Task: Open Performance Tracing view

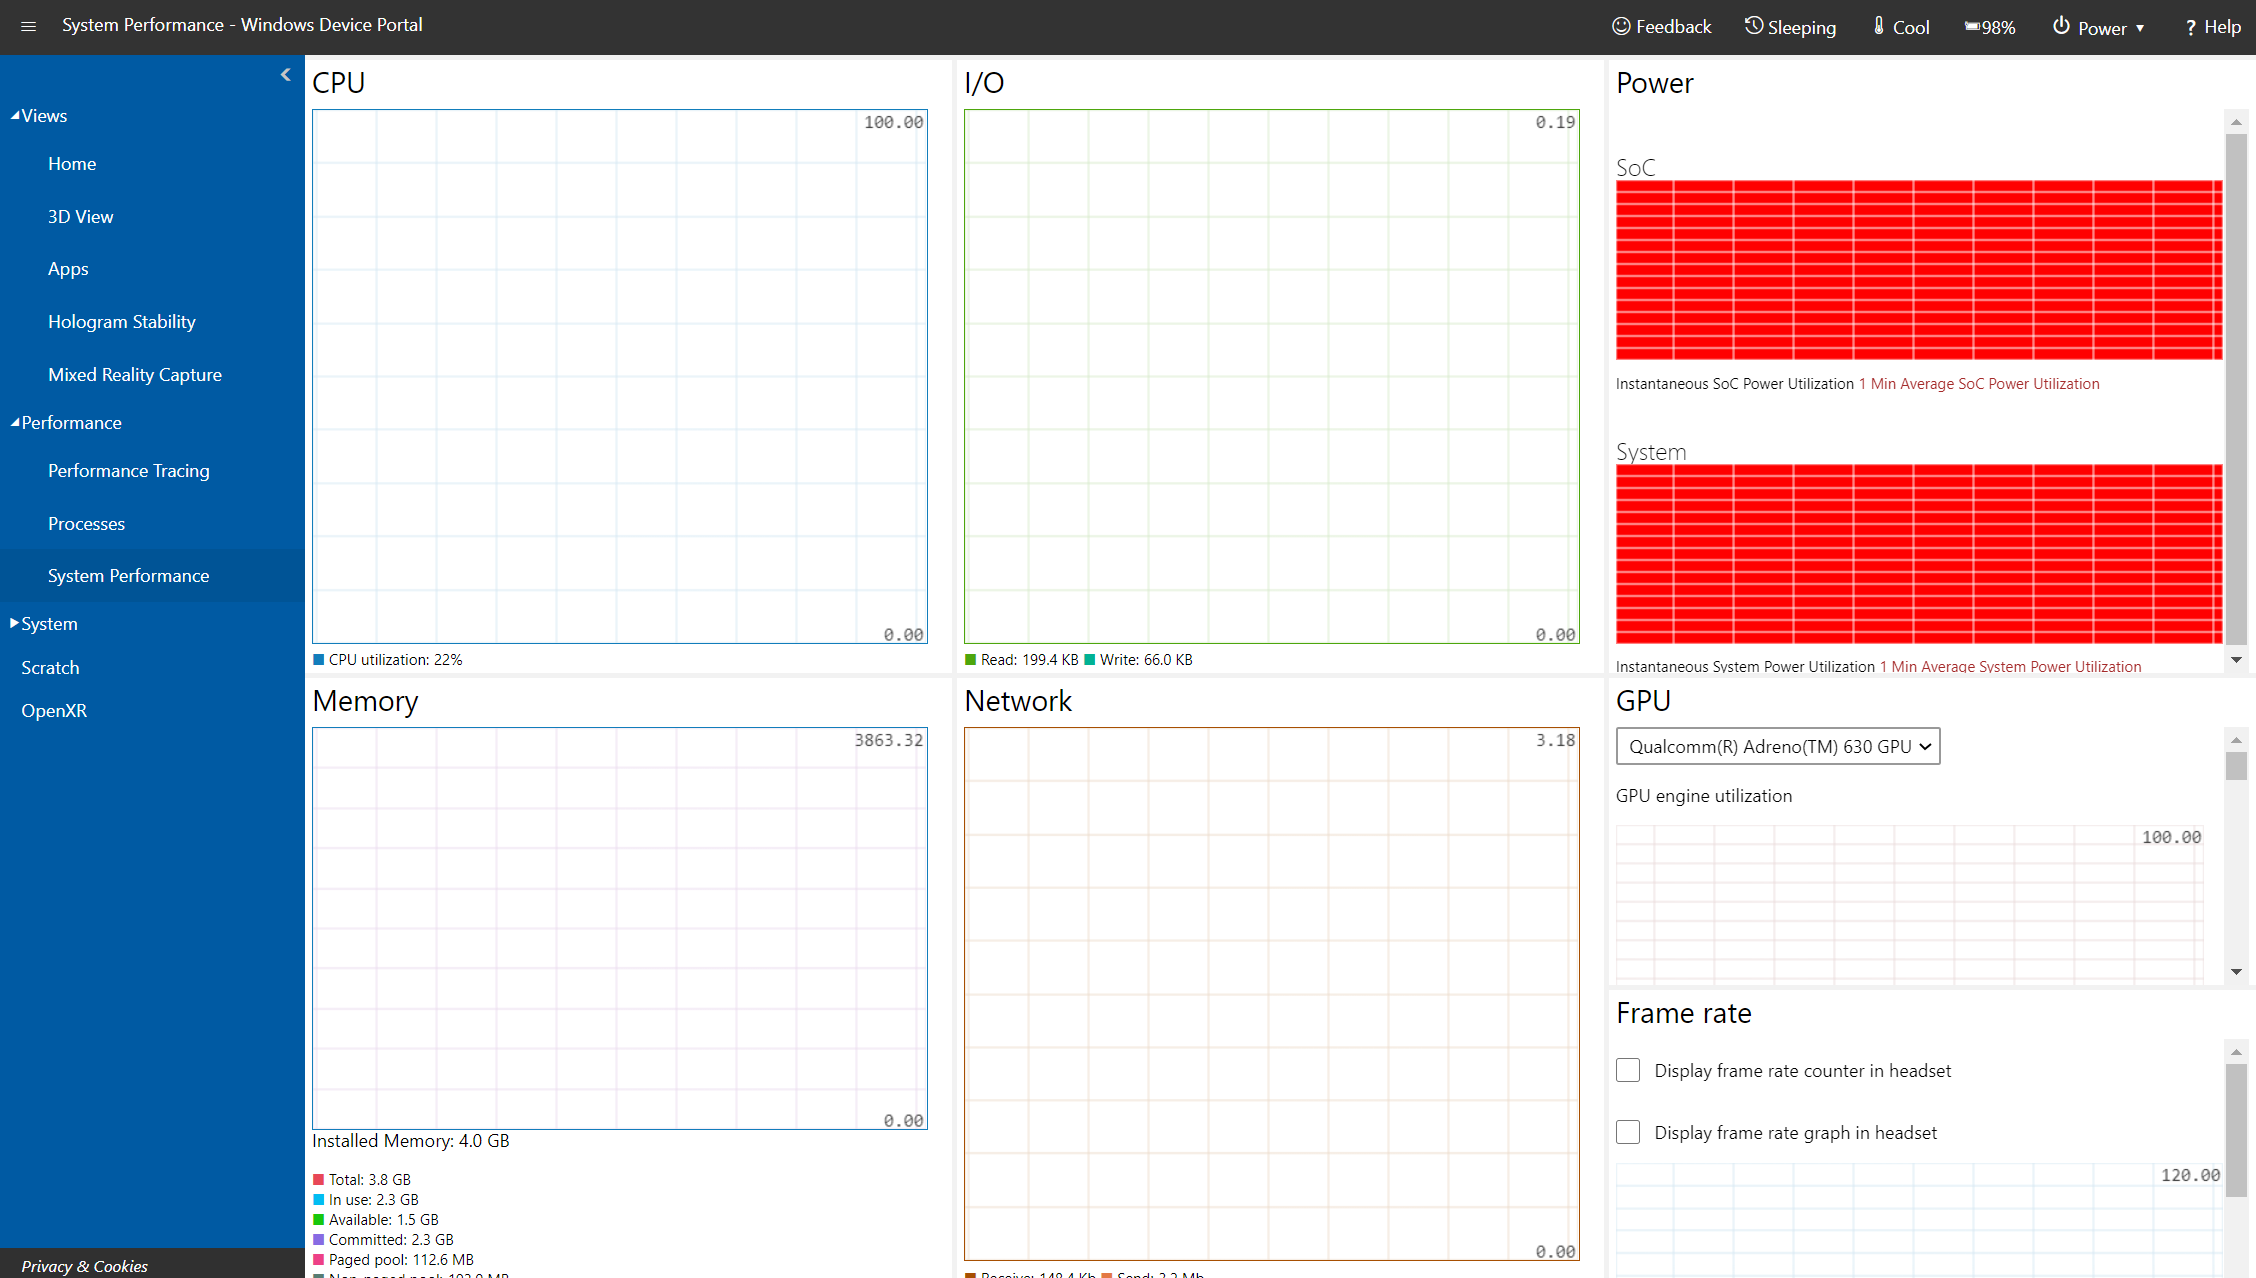Action: pyautogui.click(x=130, y=471)
